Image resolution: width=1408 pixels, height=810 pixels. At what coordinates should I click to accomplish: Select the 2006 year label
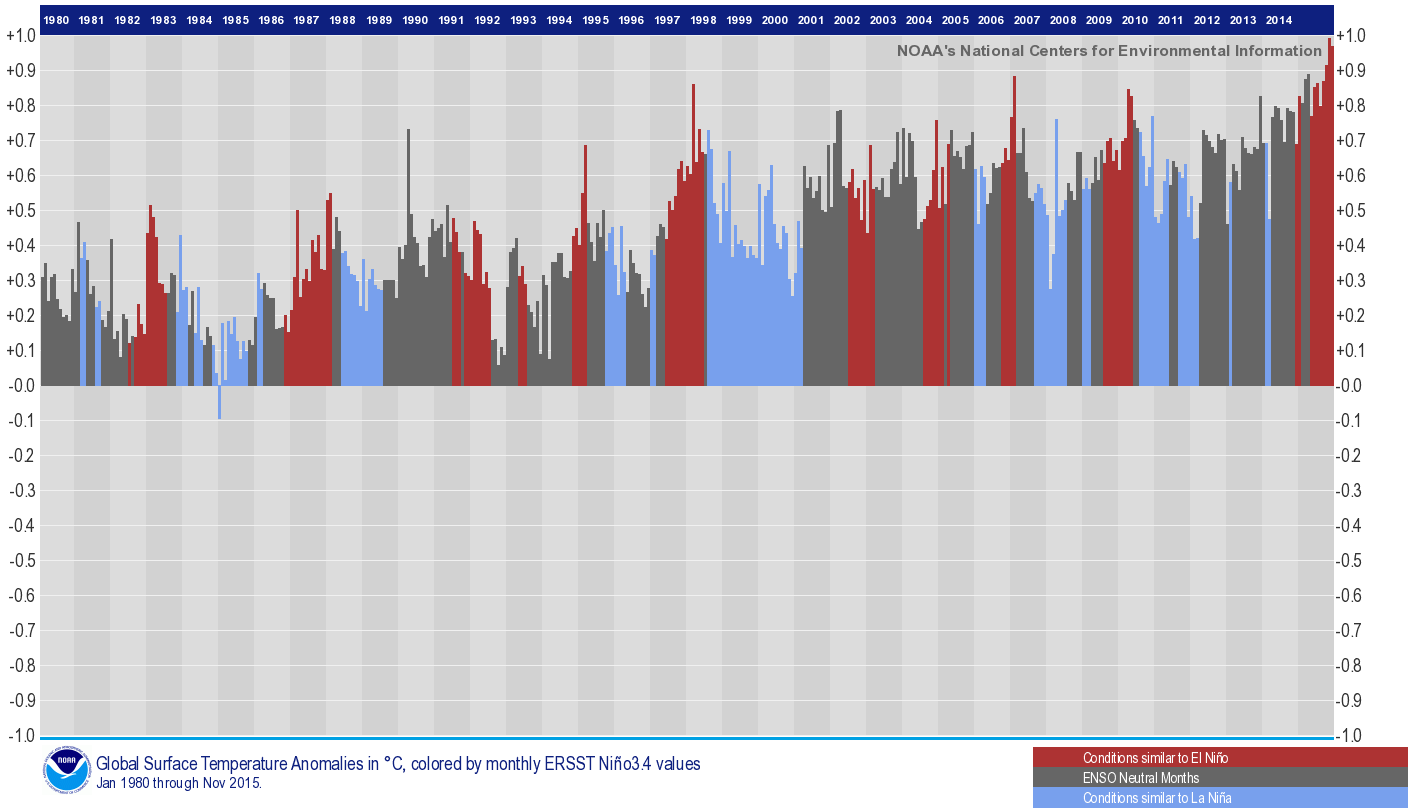[x=991, y=20]
